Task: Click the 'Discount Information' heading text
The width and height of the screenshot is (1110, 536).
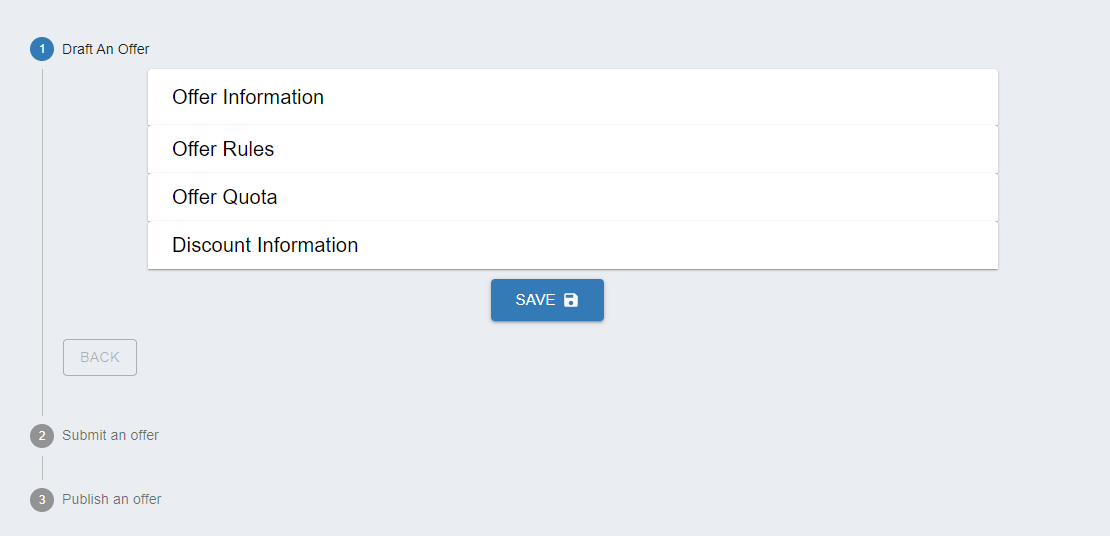Action: pyautogui.click(x=265, y=245)
